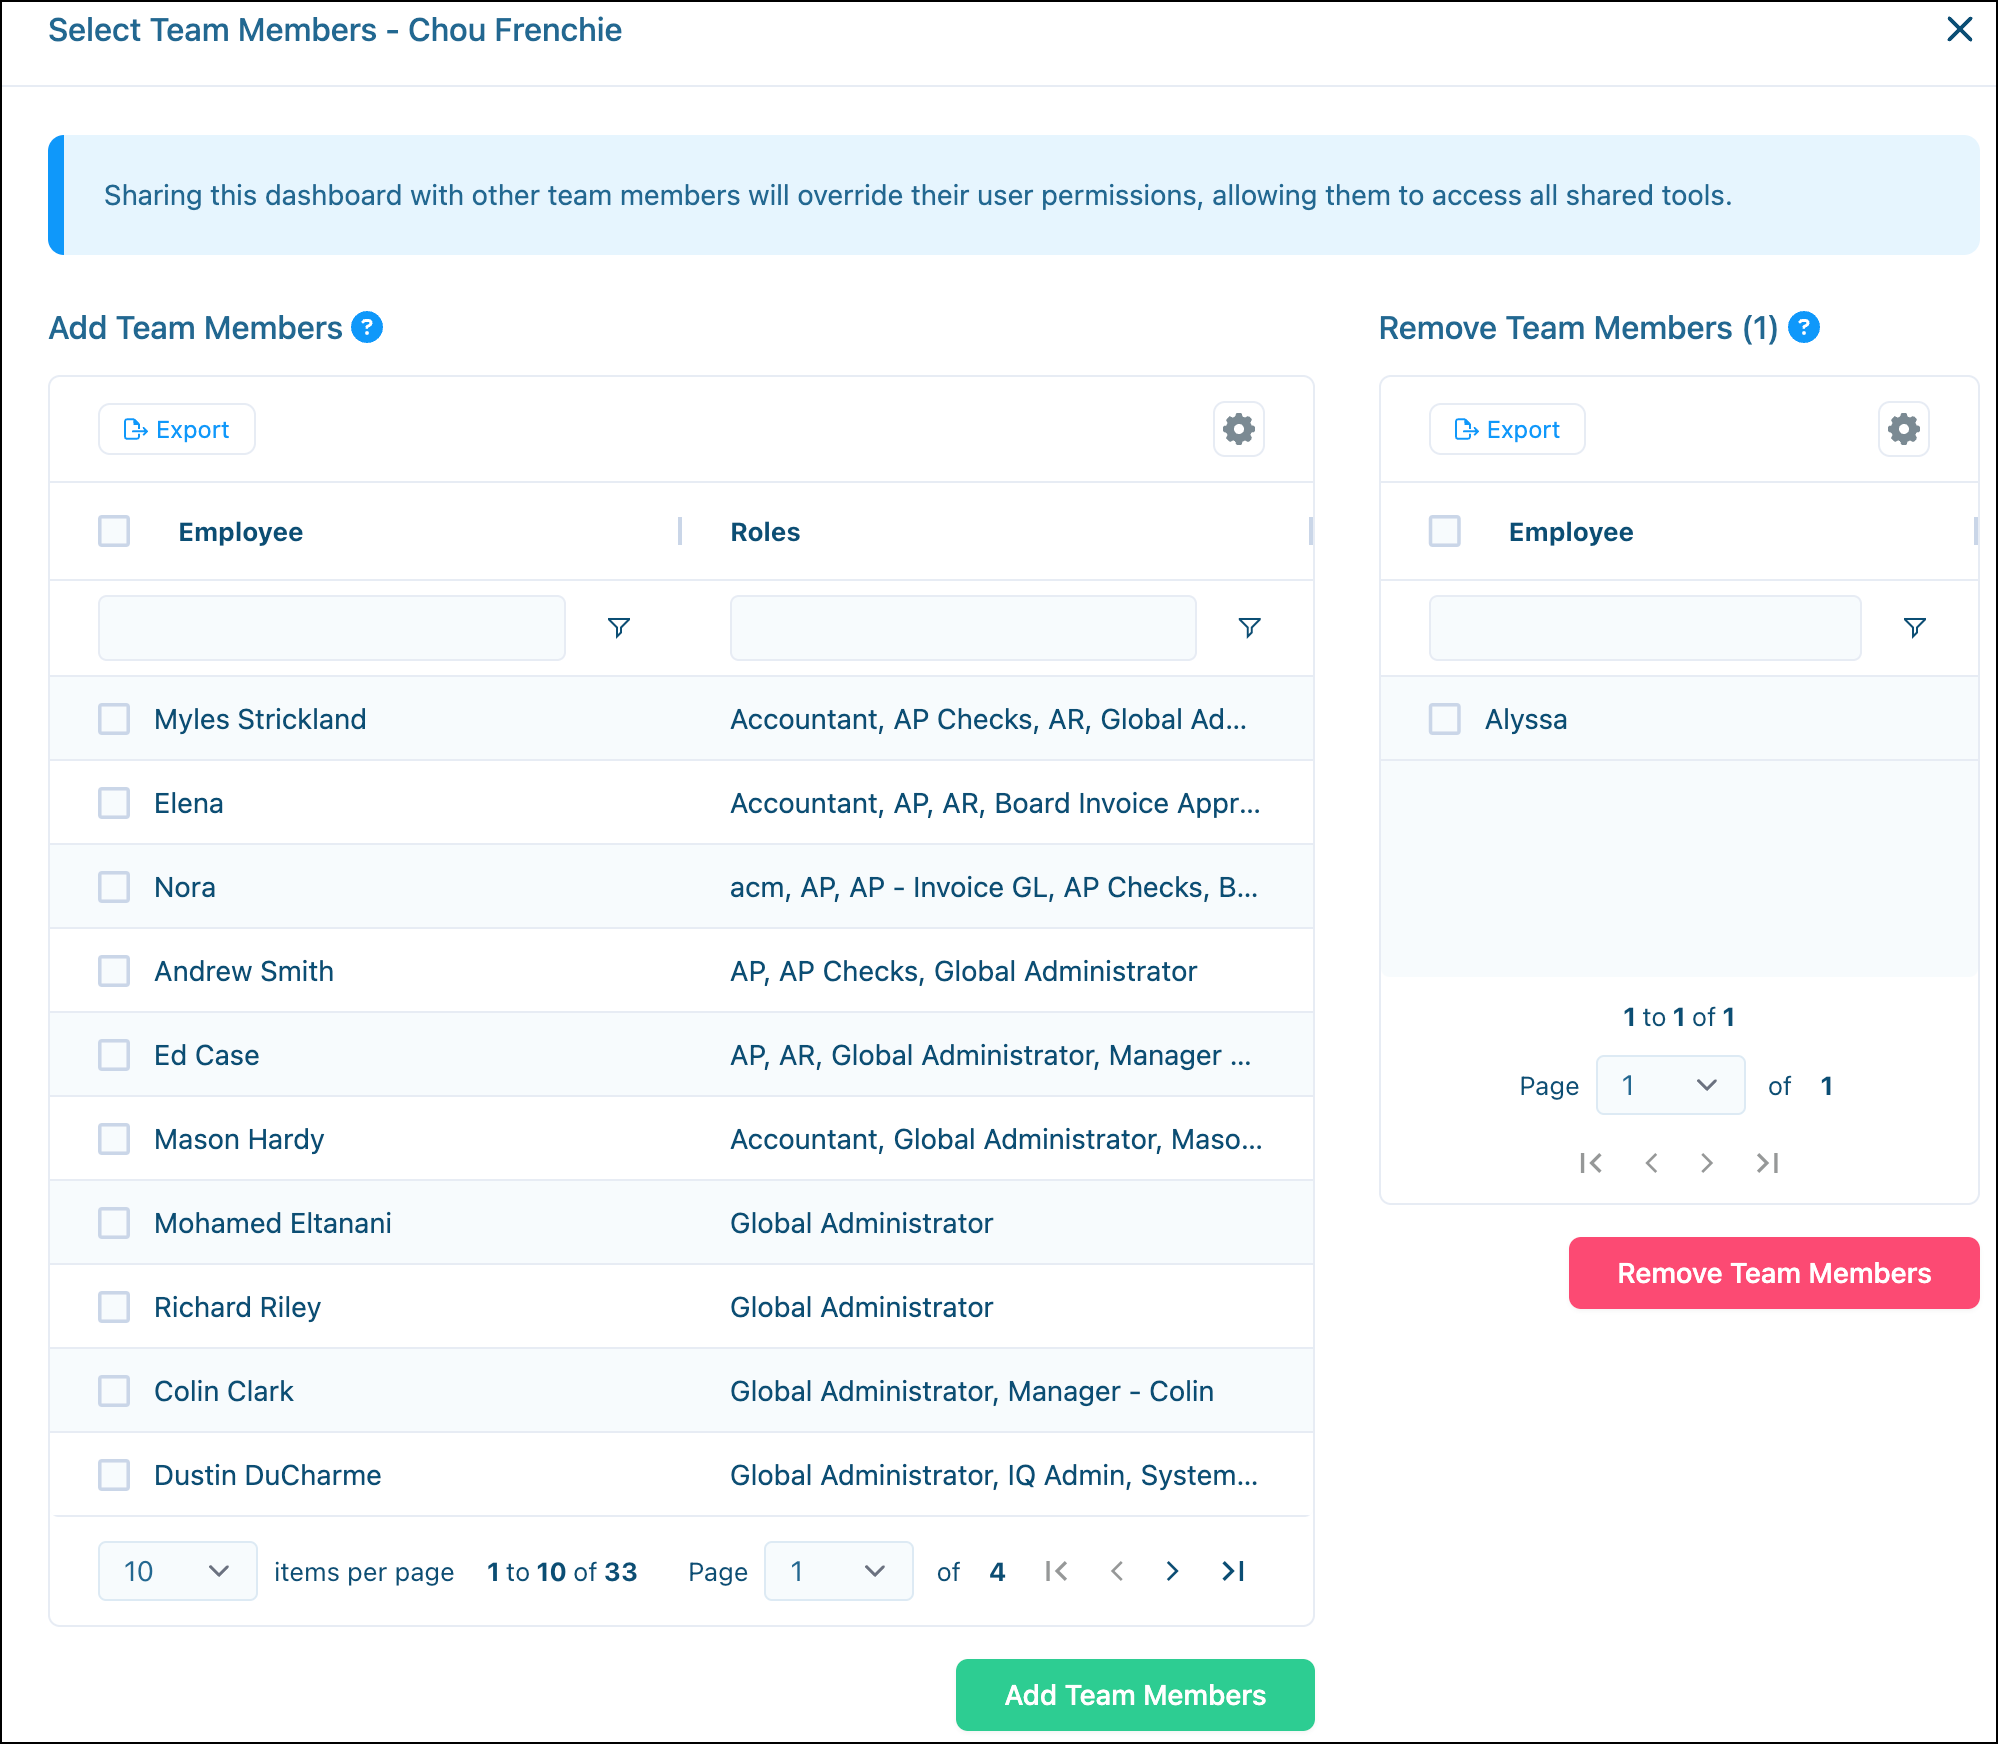Click Elena's roles cell text
Viewport: 1998px width, 1744px height.
click(994, 803)
